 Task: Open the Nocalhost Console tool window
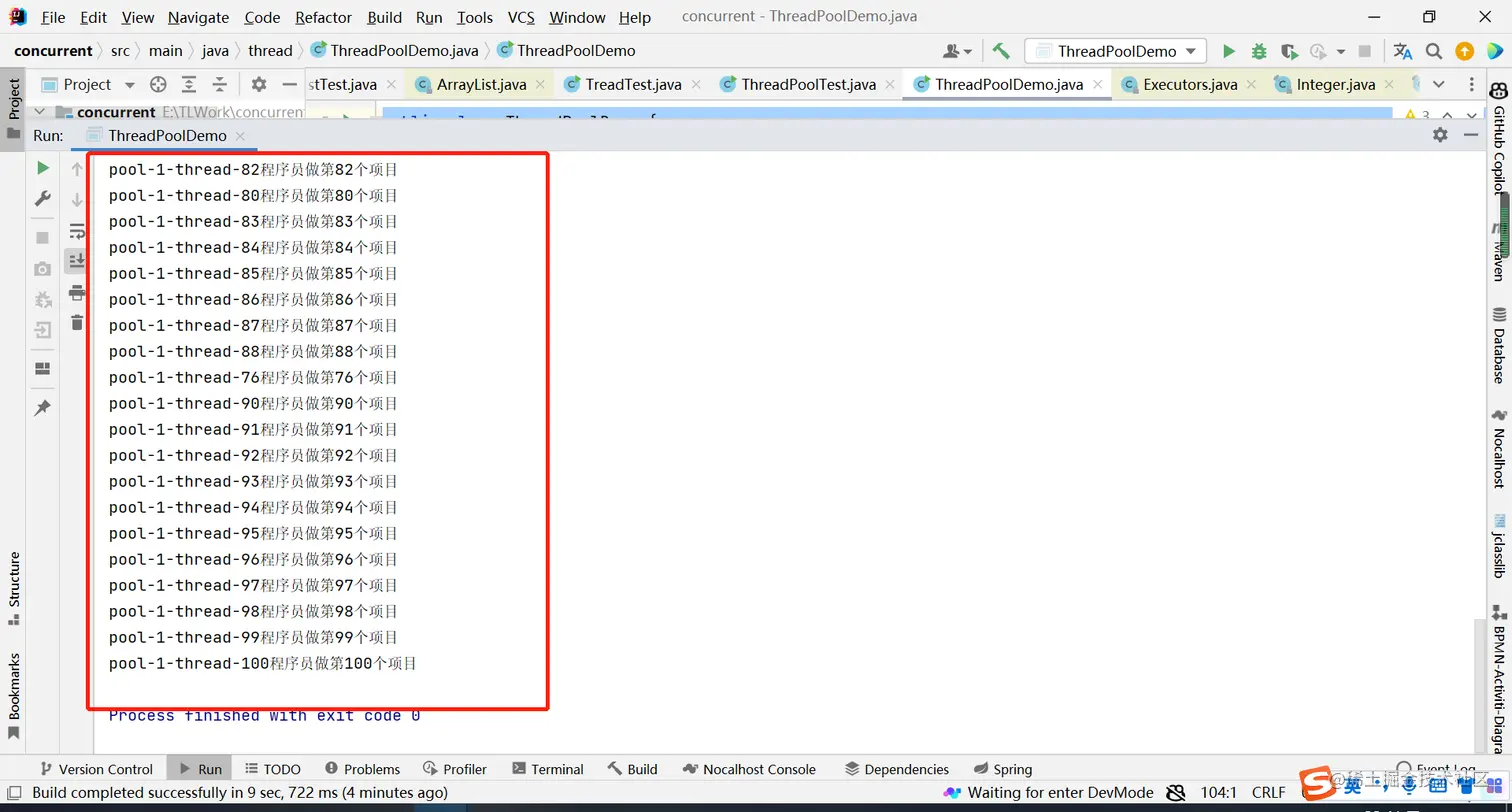click(749, 769)
